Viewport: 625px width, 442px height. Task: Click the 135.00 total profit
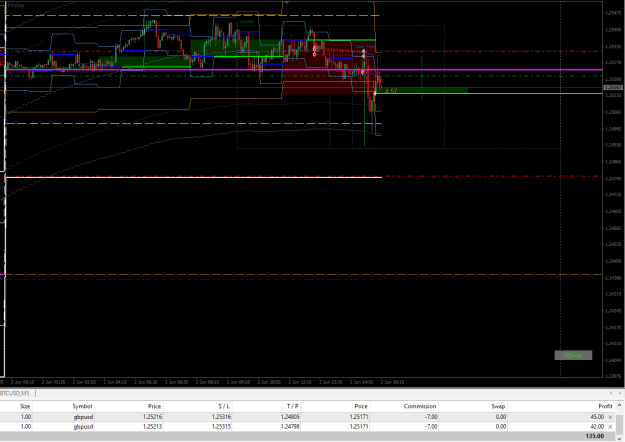coord(595,436)
